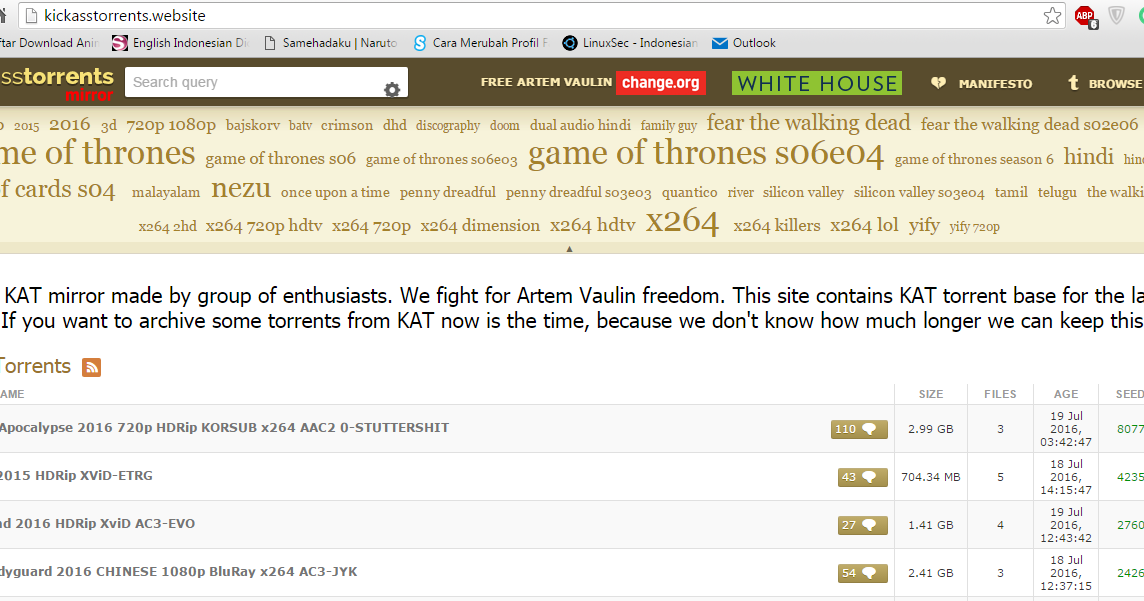Click the heart icon next to MANIFESTO
This screenshot has width=1144, height=601.
tap(936, 84)
